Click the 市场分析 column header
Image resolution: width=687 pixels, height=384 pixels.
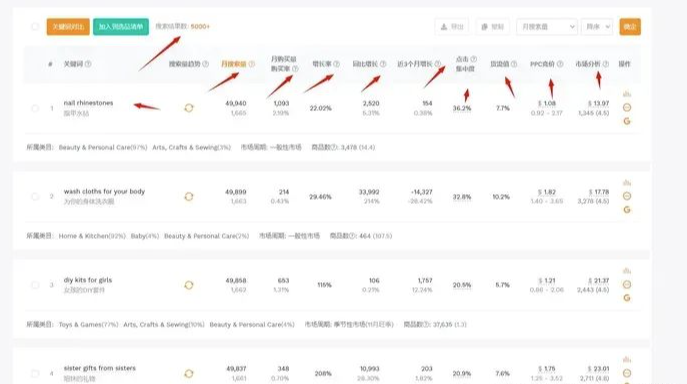point(588,64)
